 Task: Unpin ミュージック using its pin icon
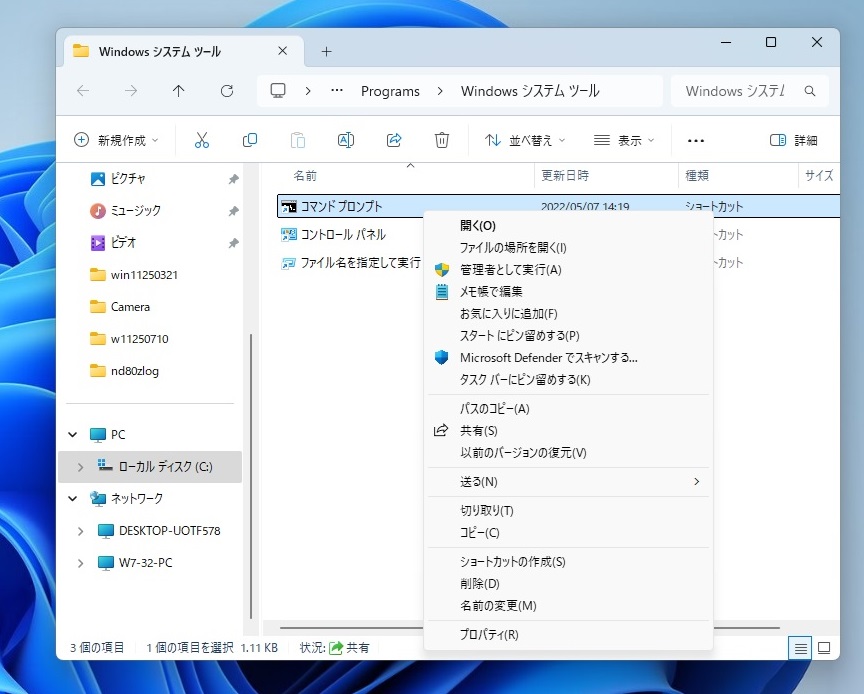click(x=234, y=211)
